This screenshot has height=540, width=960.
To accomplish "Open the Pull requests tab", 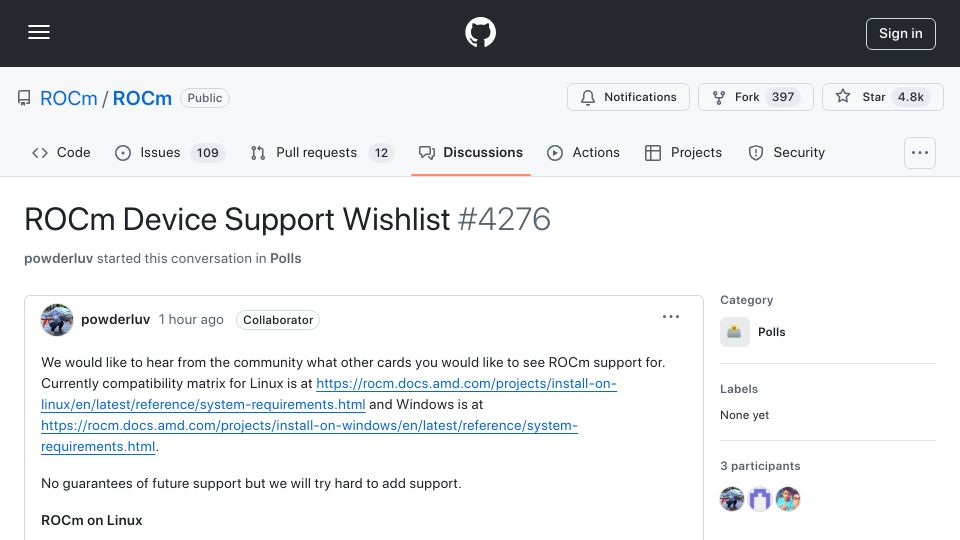I will [x=322, y=152].
